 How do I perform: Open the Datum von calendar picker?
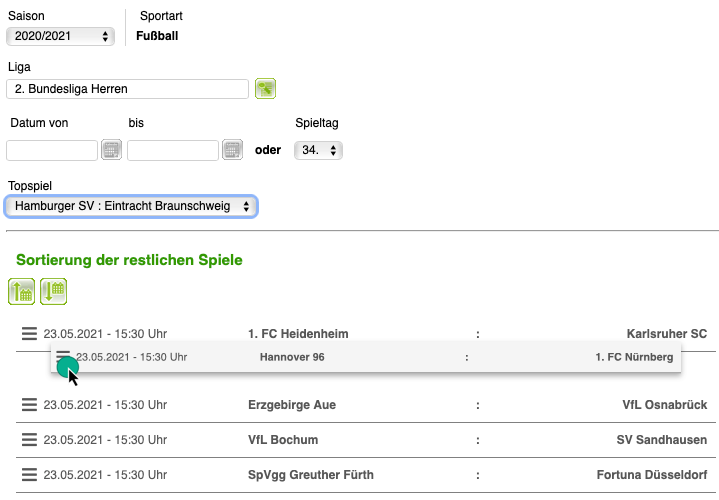pos(111,150)
